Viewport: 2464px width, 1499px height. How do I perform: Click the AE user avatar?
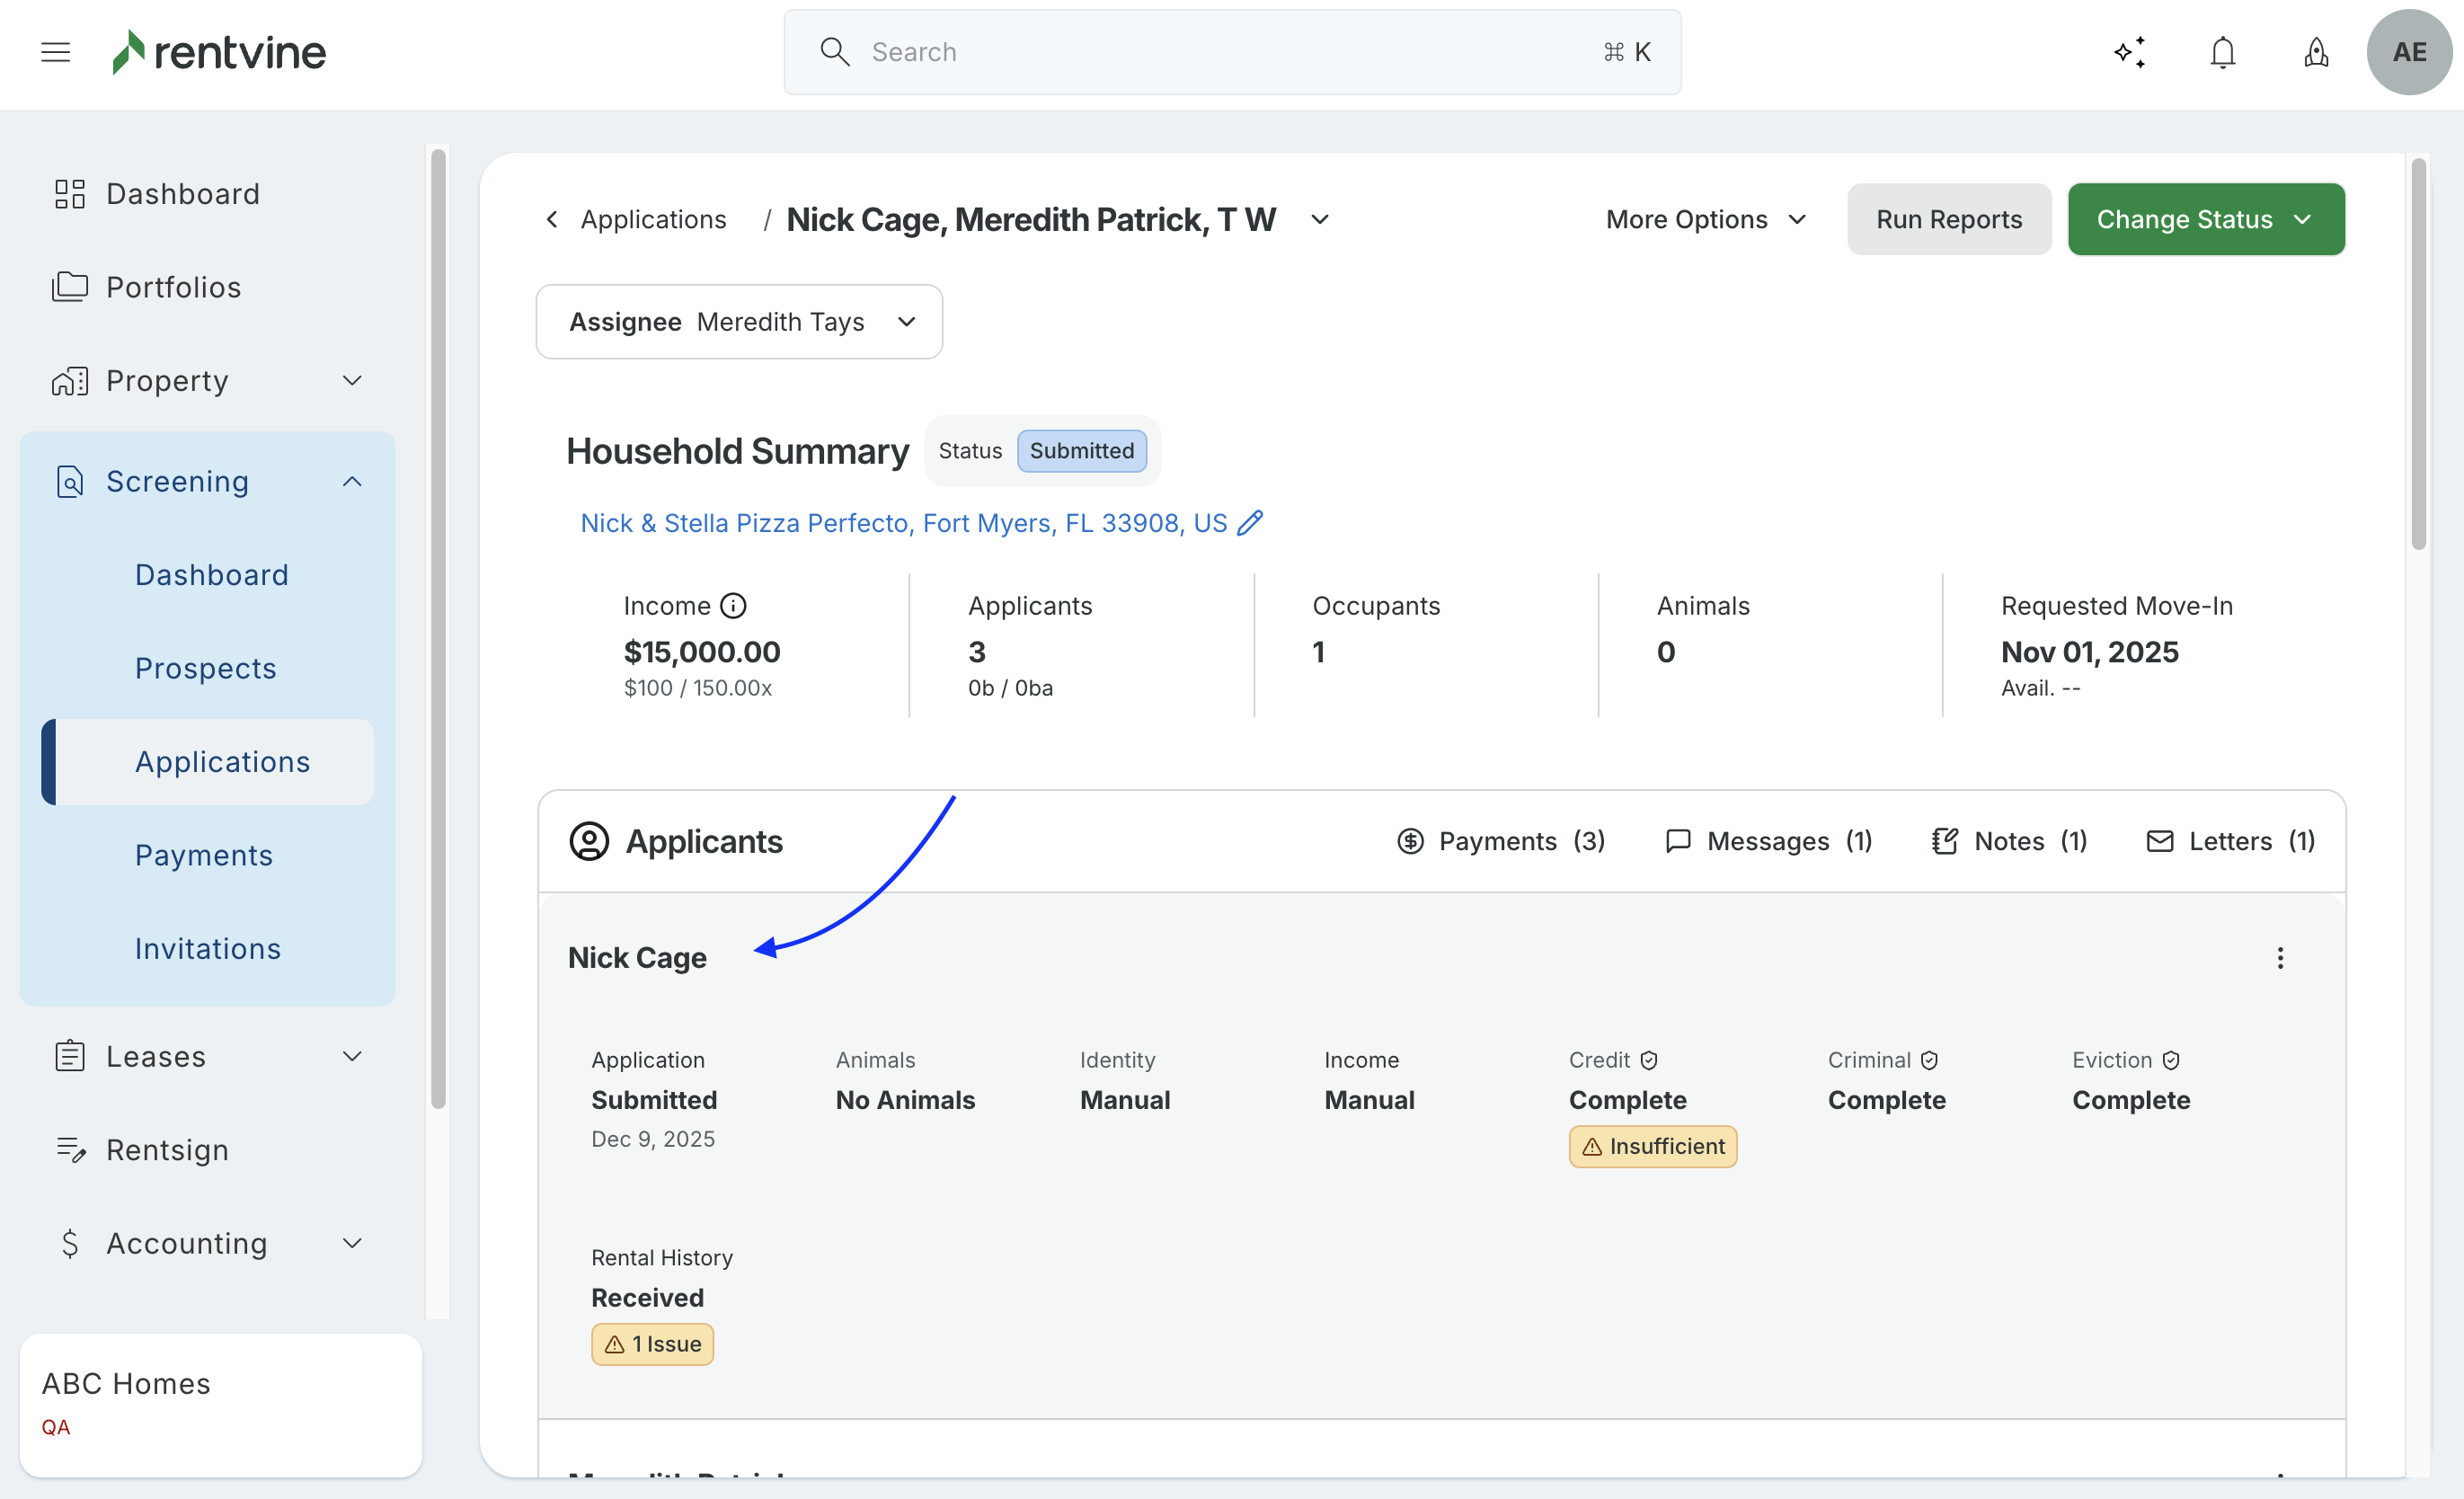(x=2409, y=52)
